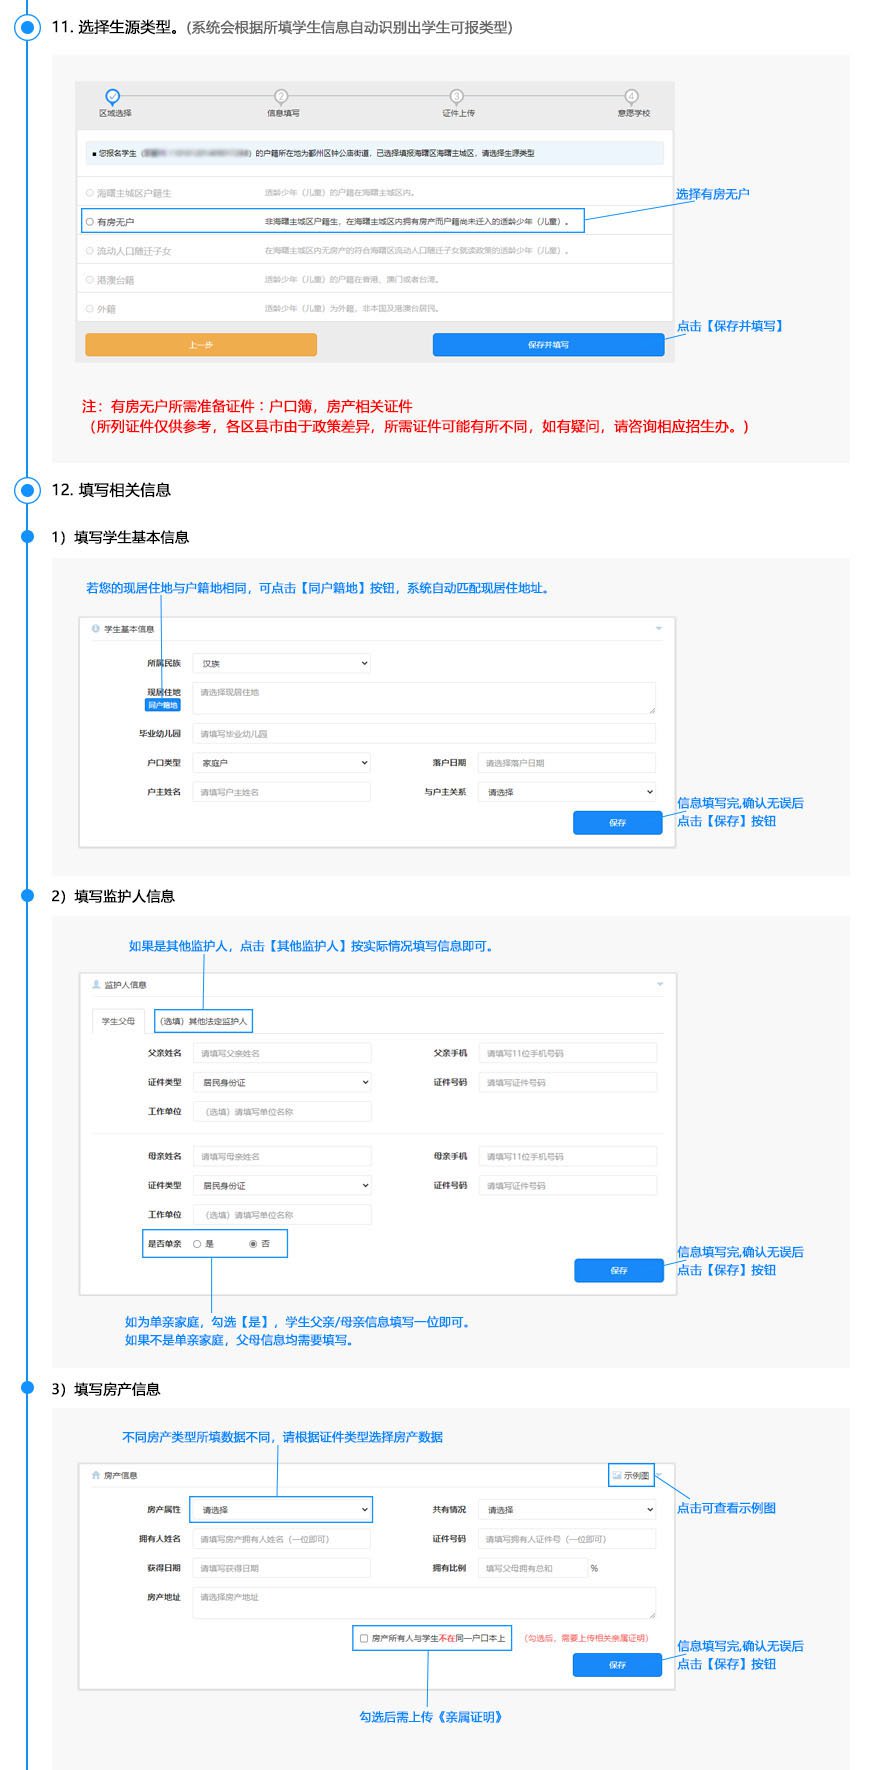This screenshot has width=875, height=1770.
Task: Click the property 证件号码 input field
Action: point(567,1539)
